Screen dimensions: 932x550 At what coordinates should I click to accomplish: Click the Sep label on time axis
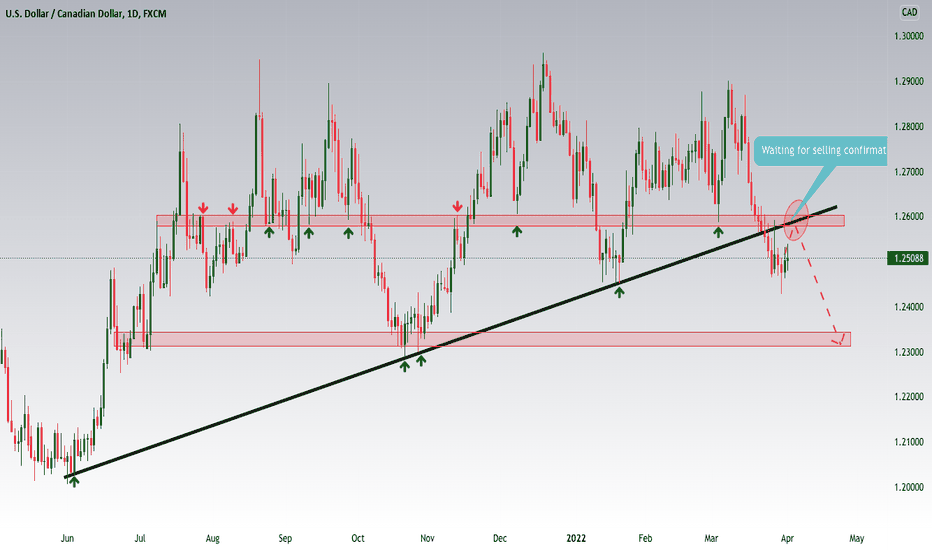(285, 538)
